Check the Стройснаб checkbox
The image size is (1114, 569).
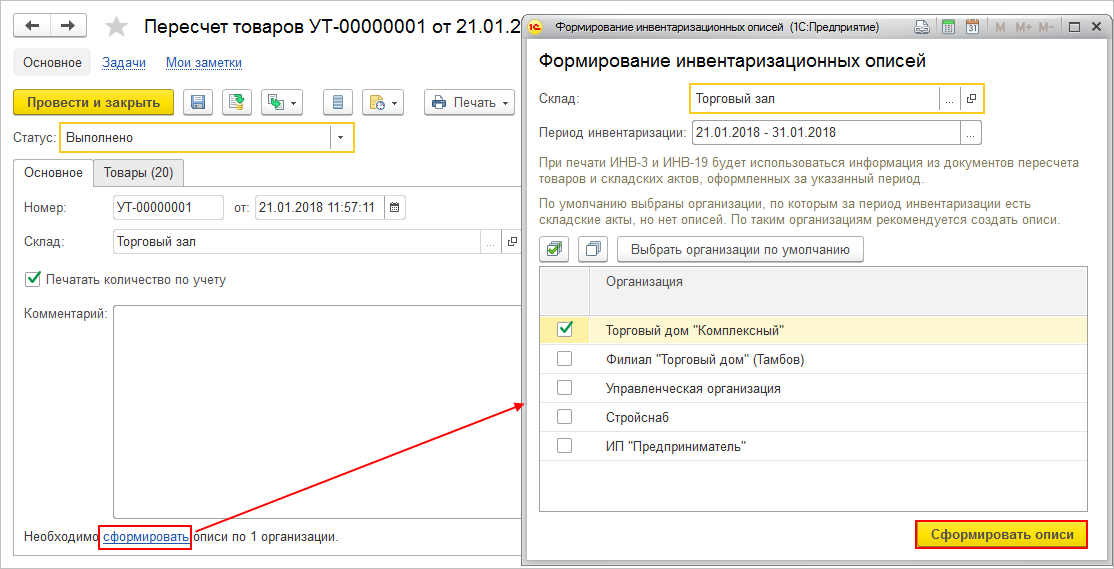click(565, 417)
